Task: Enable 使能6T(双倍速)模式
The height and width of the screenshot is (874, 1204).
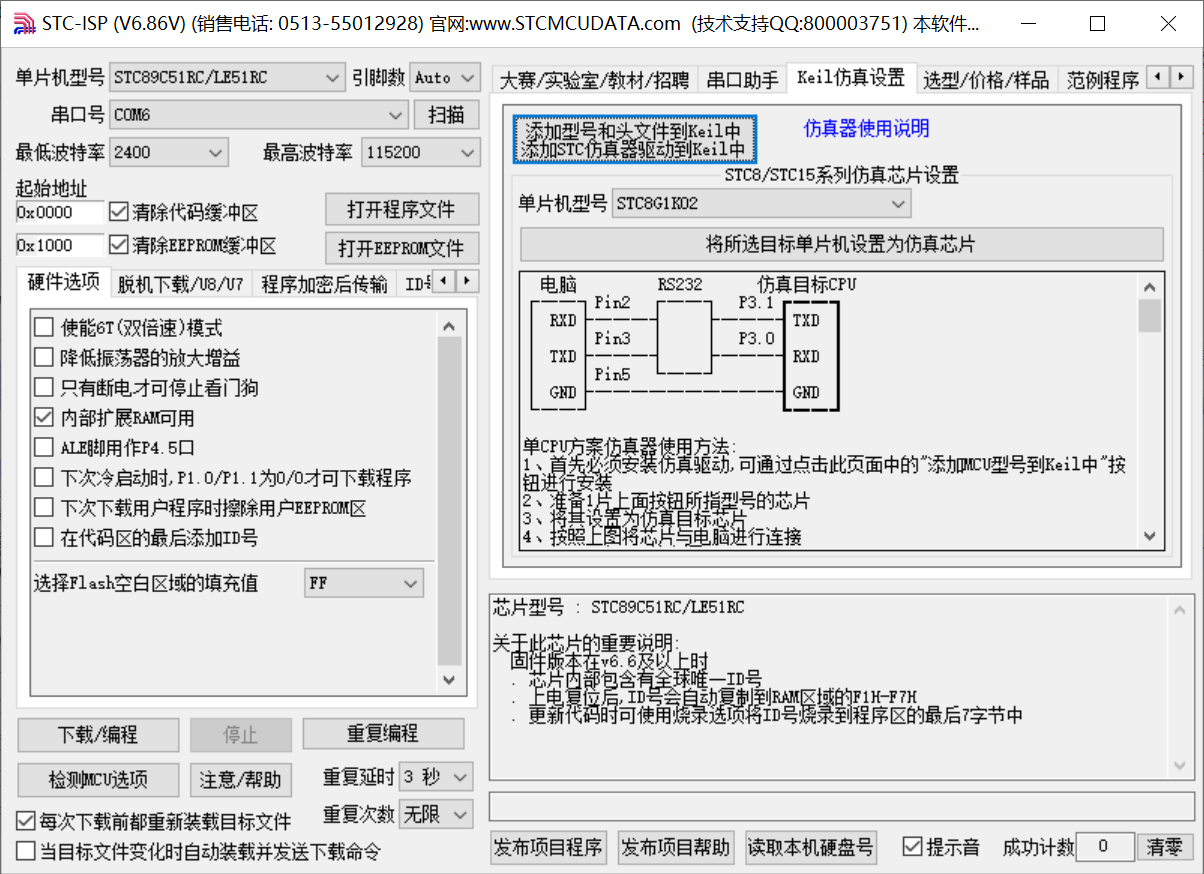Action: tap(43, 327)
